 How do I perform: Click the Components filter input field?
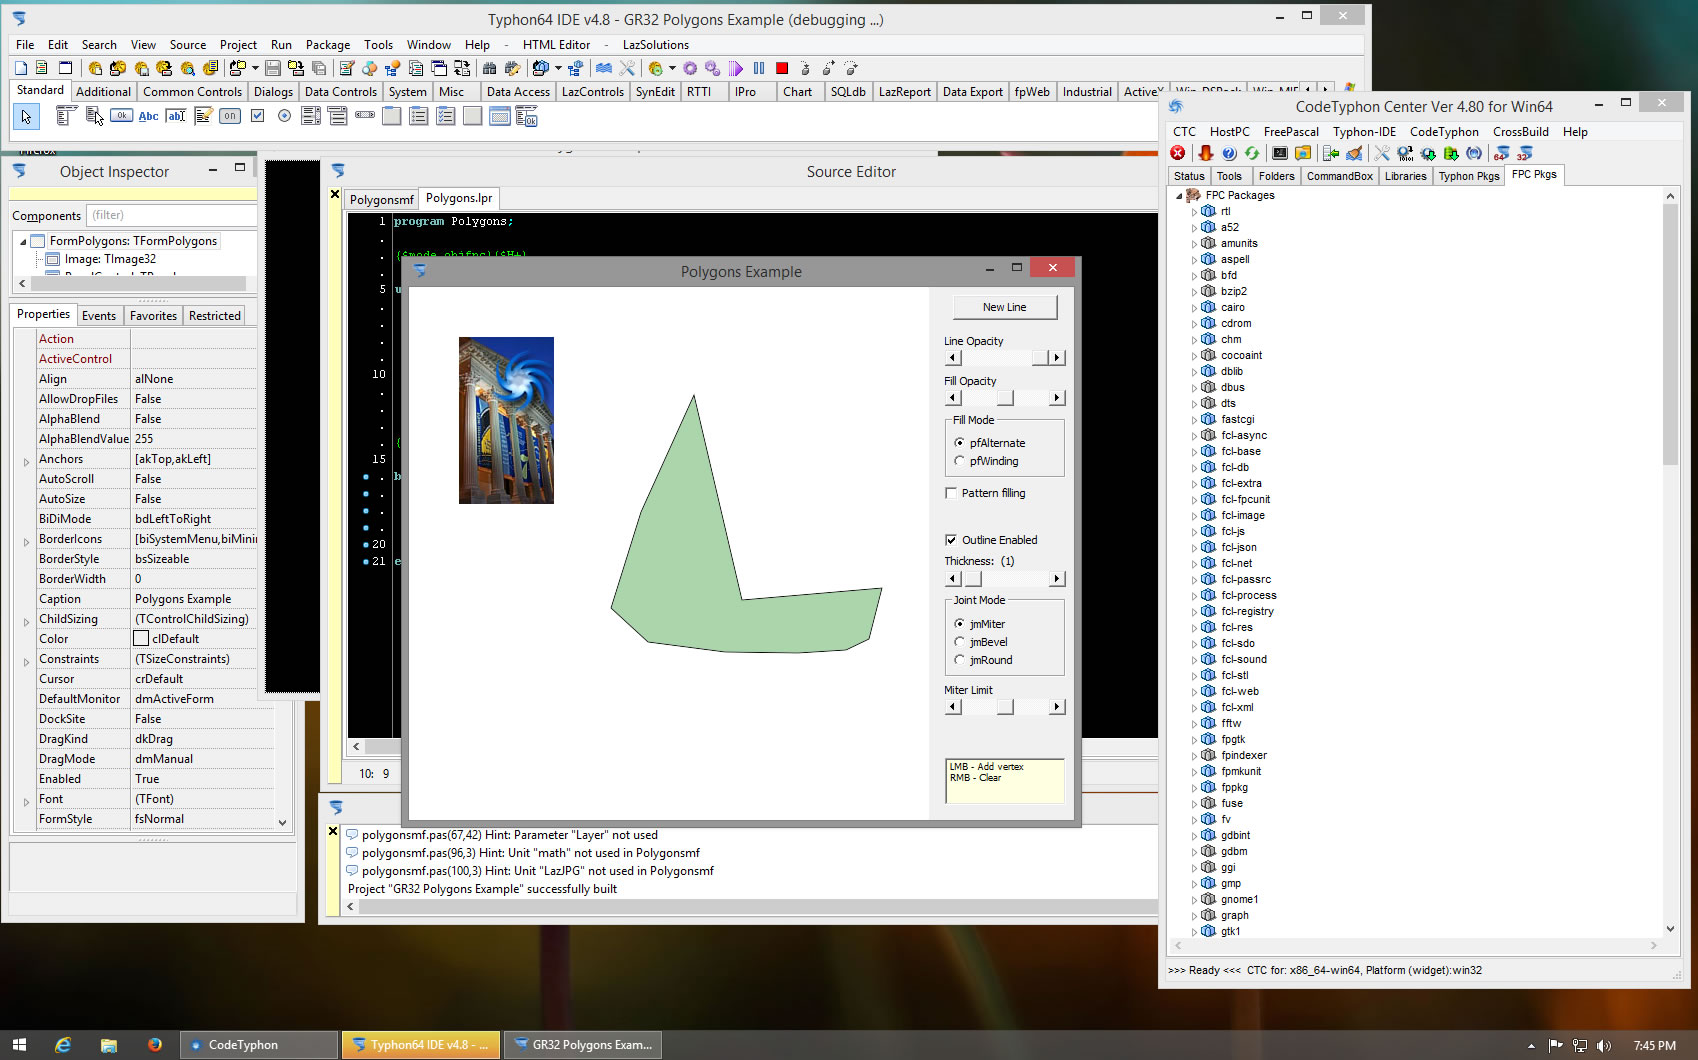[171, 215]
